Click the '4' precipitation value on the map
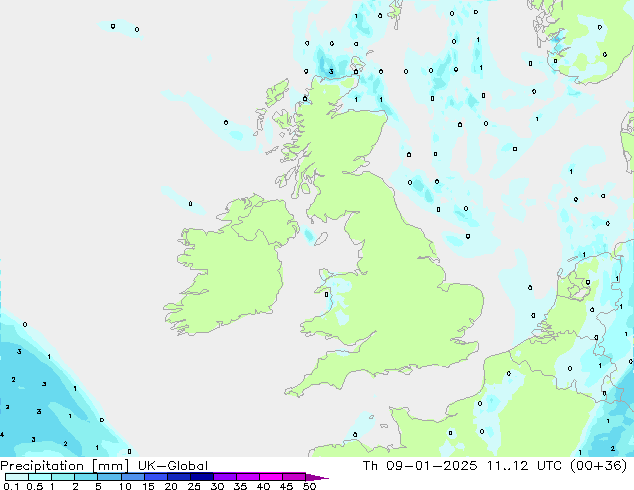 2,435
